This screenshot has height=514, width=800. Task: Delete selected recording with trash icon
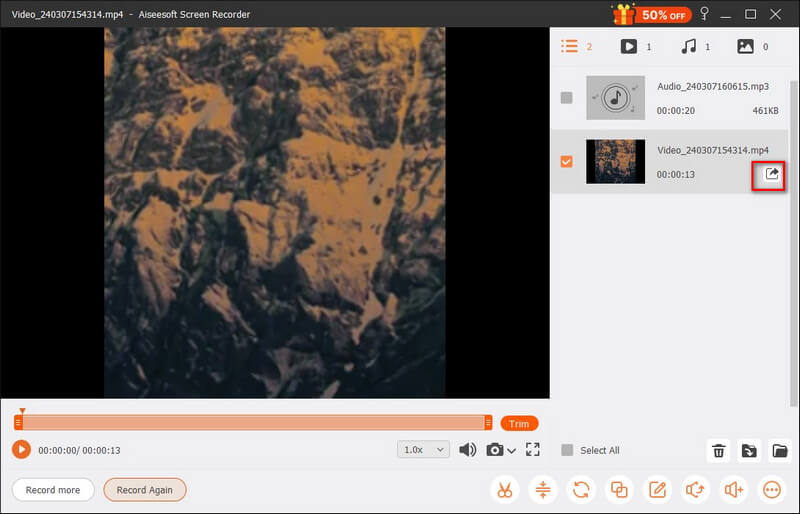(718, 451)
